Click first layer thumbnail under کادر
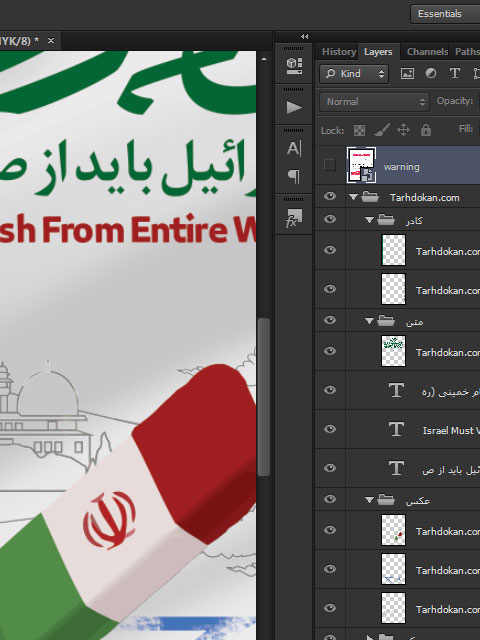The width and height of the screenshot is (480, 640). click(393, 250)
